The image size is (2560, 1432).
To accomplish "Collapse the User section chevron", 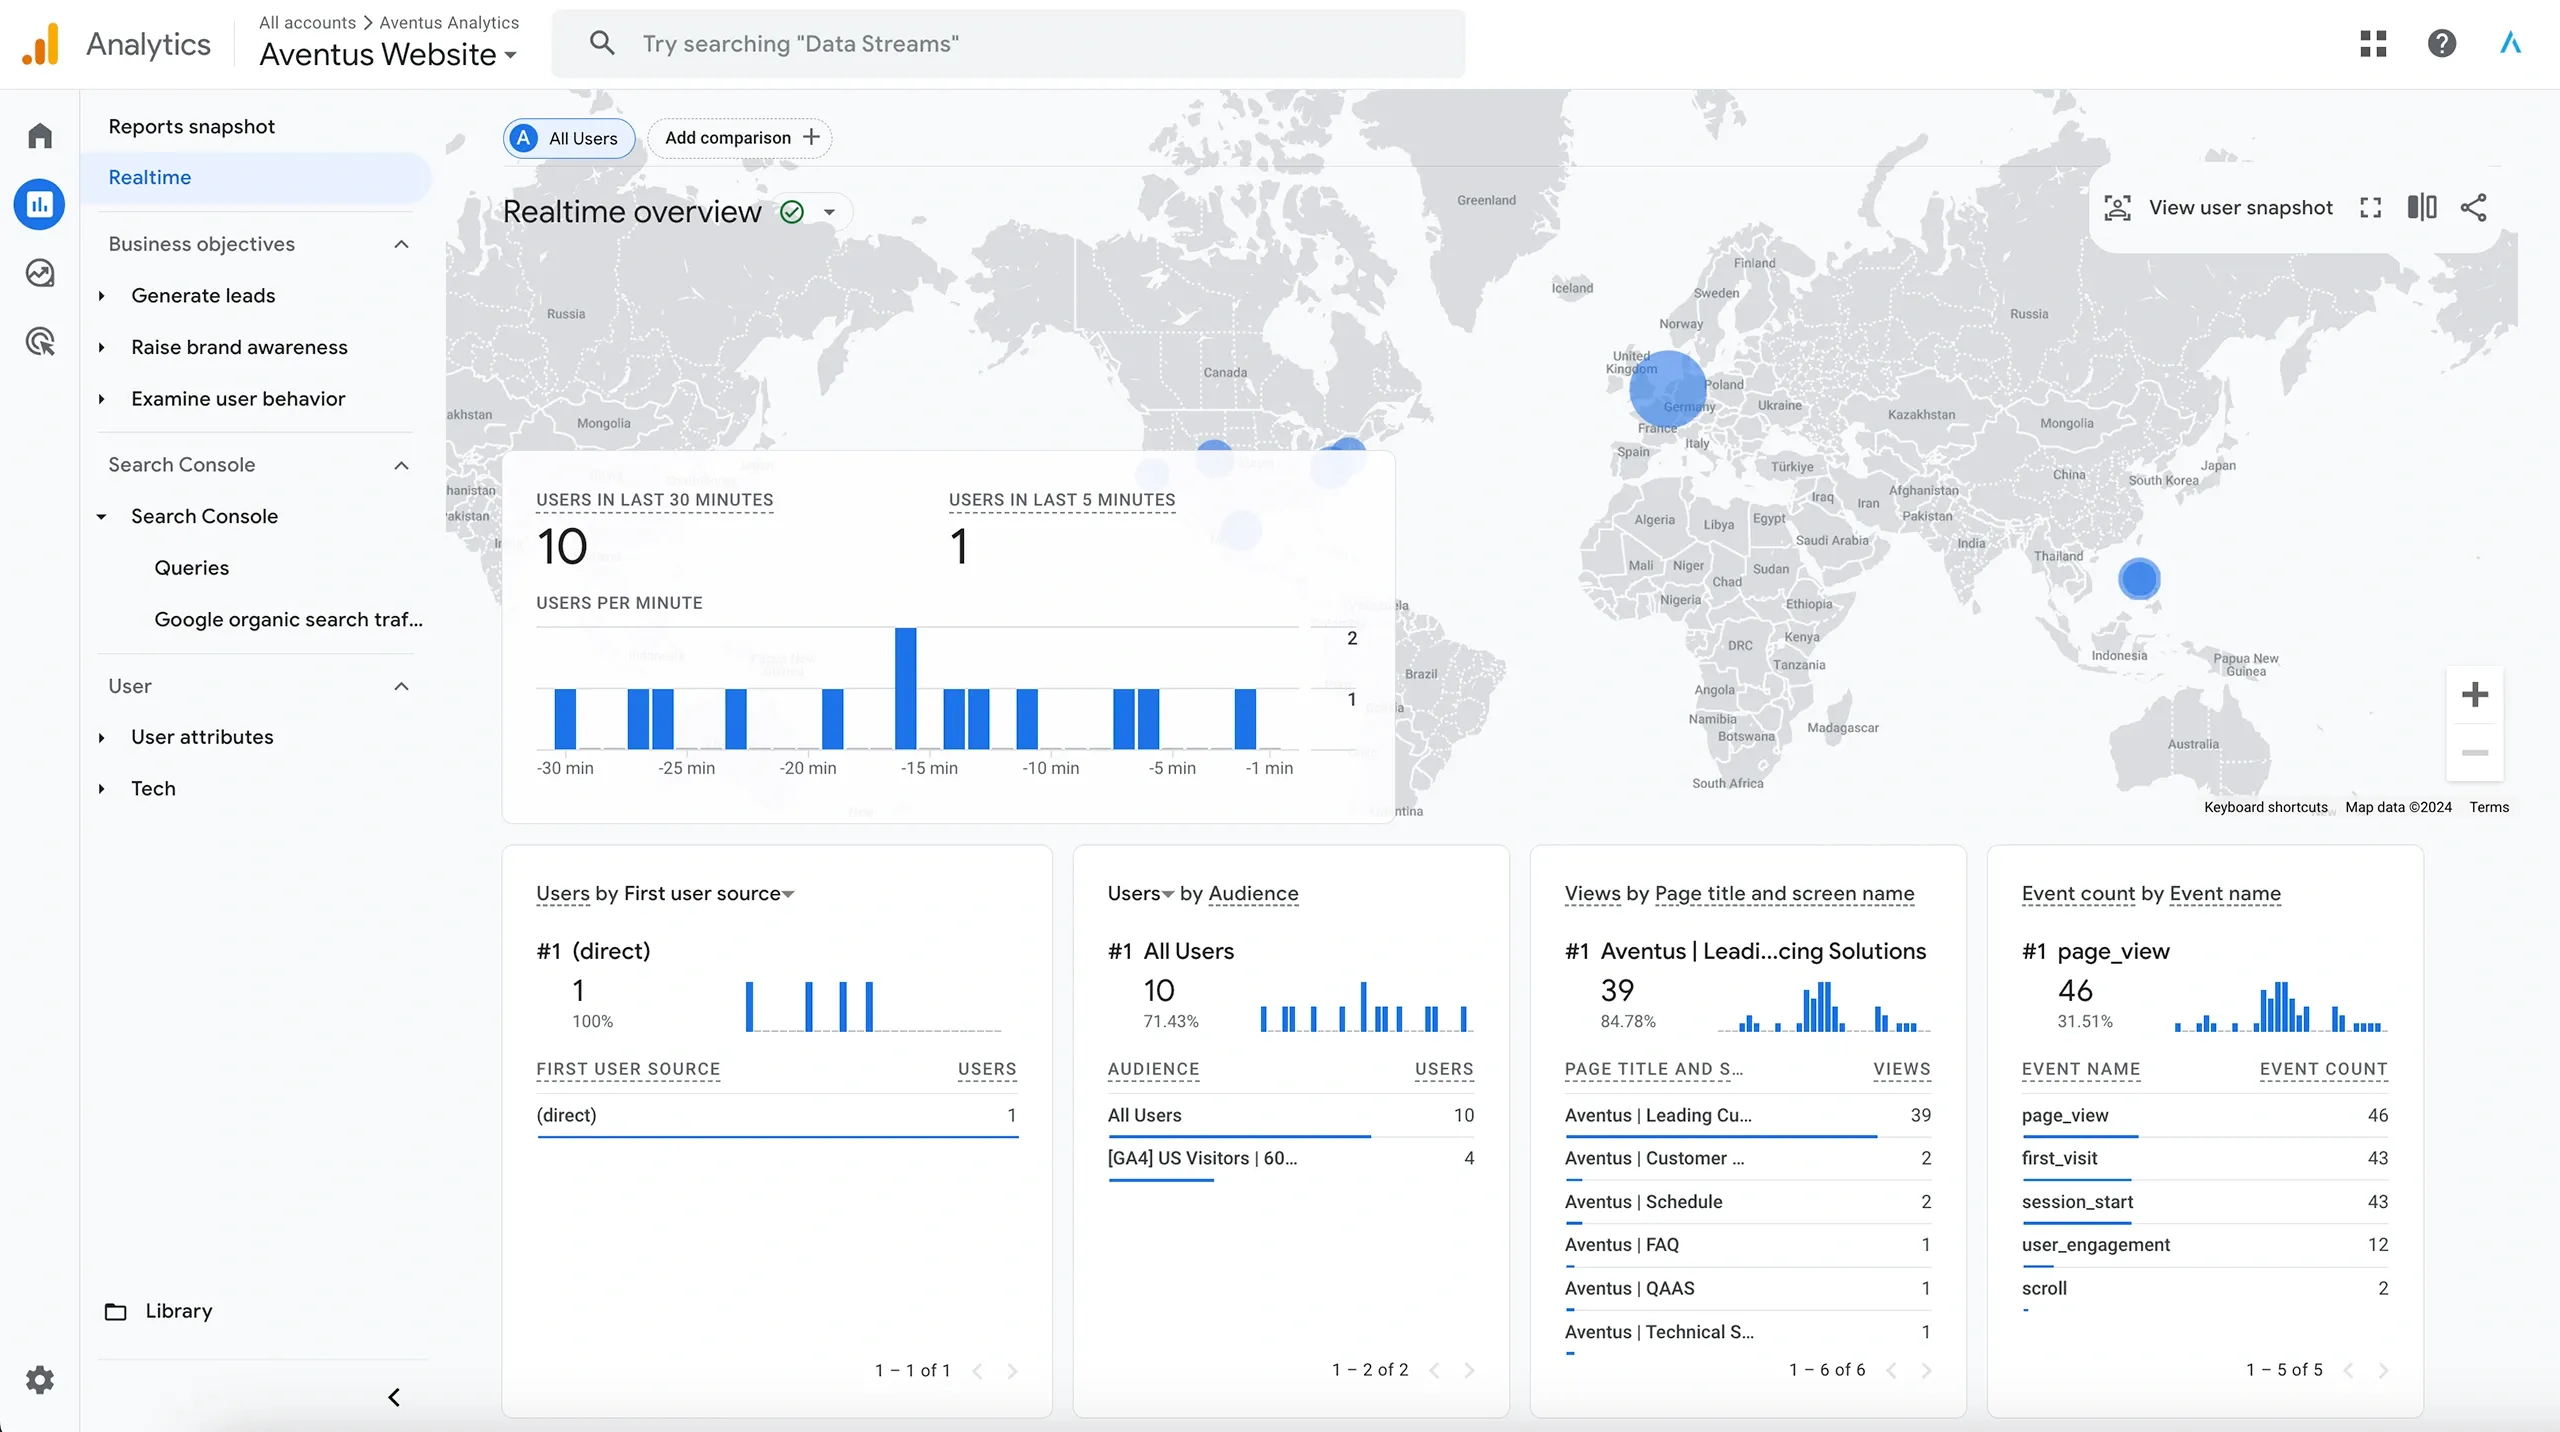I will click(402, 686).
